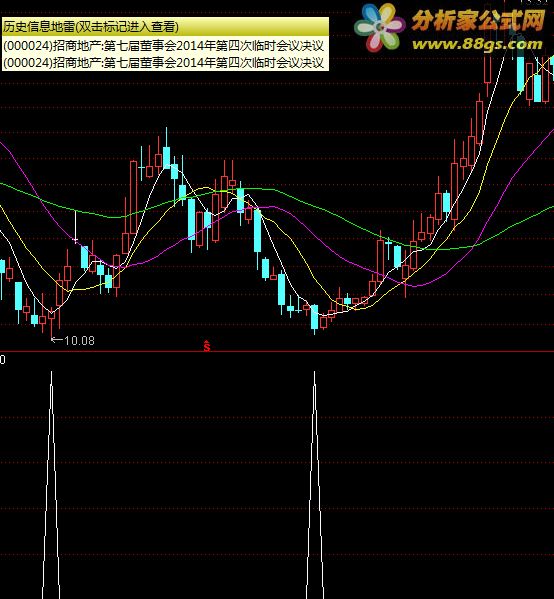Click the 0 label of indicator panel
554x599 pixels.
point(3,360)
